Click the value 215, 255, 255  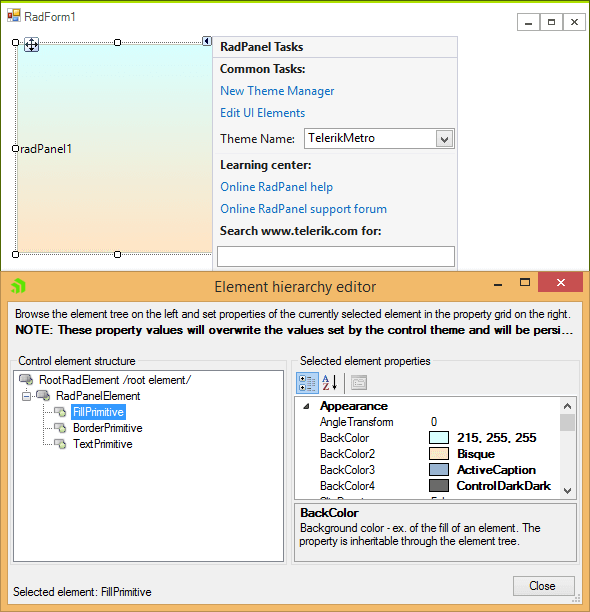496,438
